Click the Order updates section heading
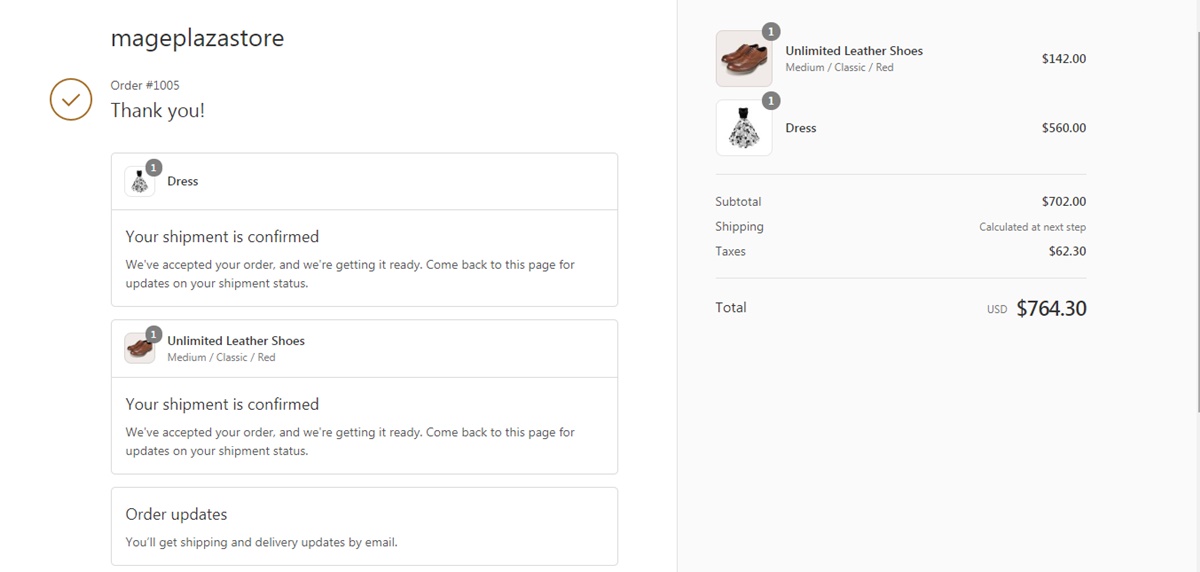This screenshot has width=1200, height=572. coord(176,514)
